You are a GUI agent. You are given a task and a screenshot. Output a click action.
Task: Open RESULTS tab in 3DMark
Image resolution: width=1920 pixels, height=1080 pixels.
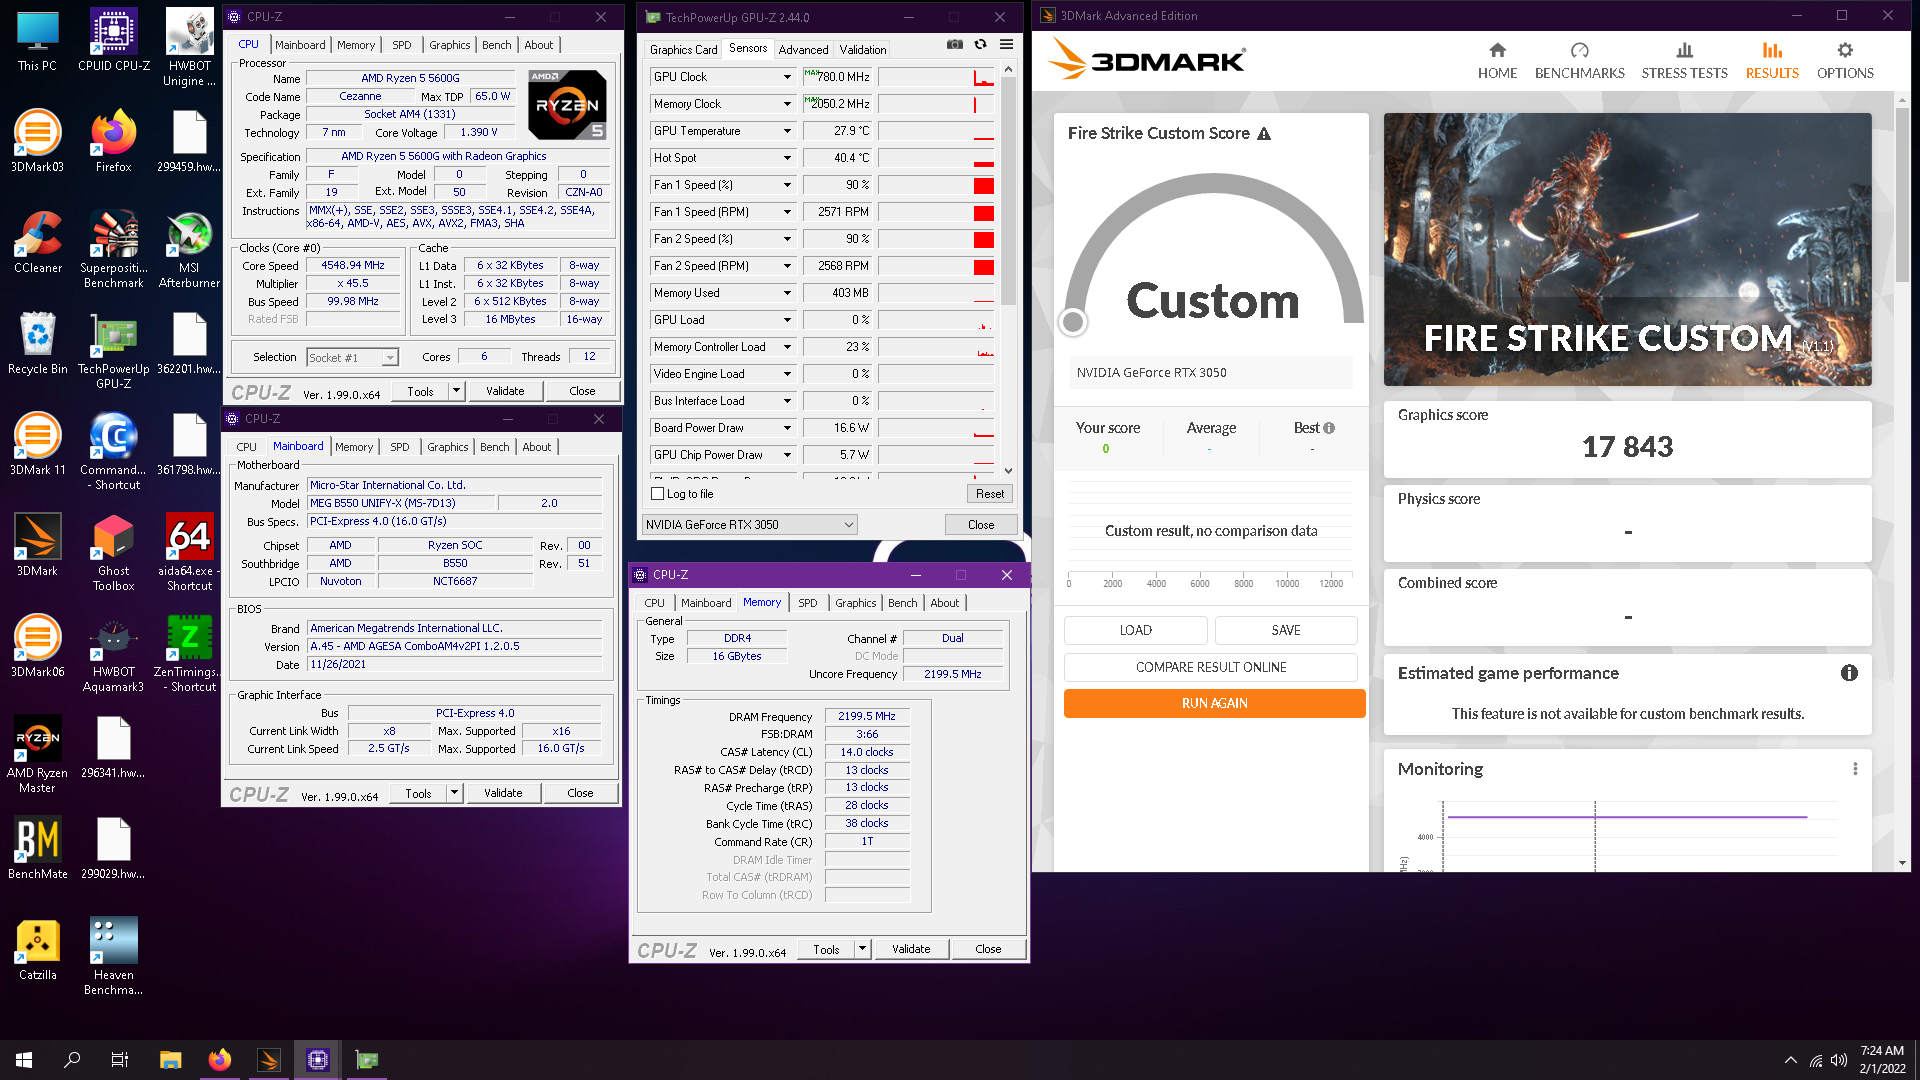[1772, 61]
